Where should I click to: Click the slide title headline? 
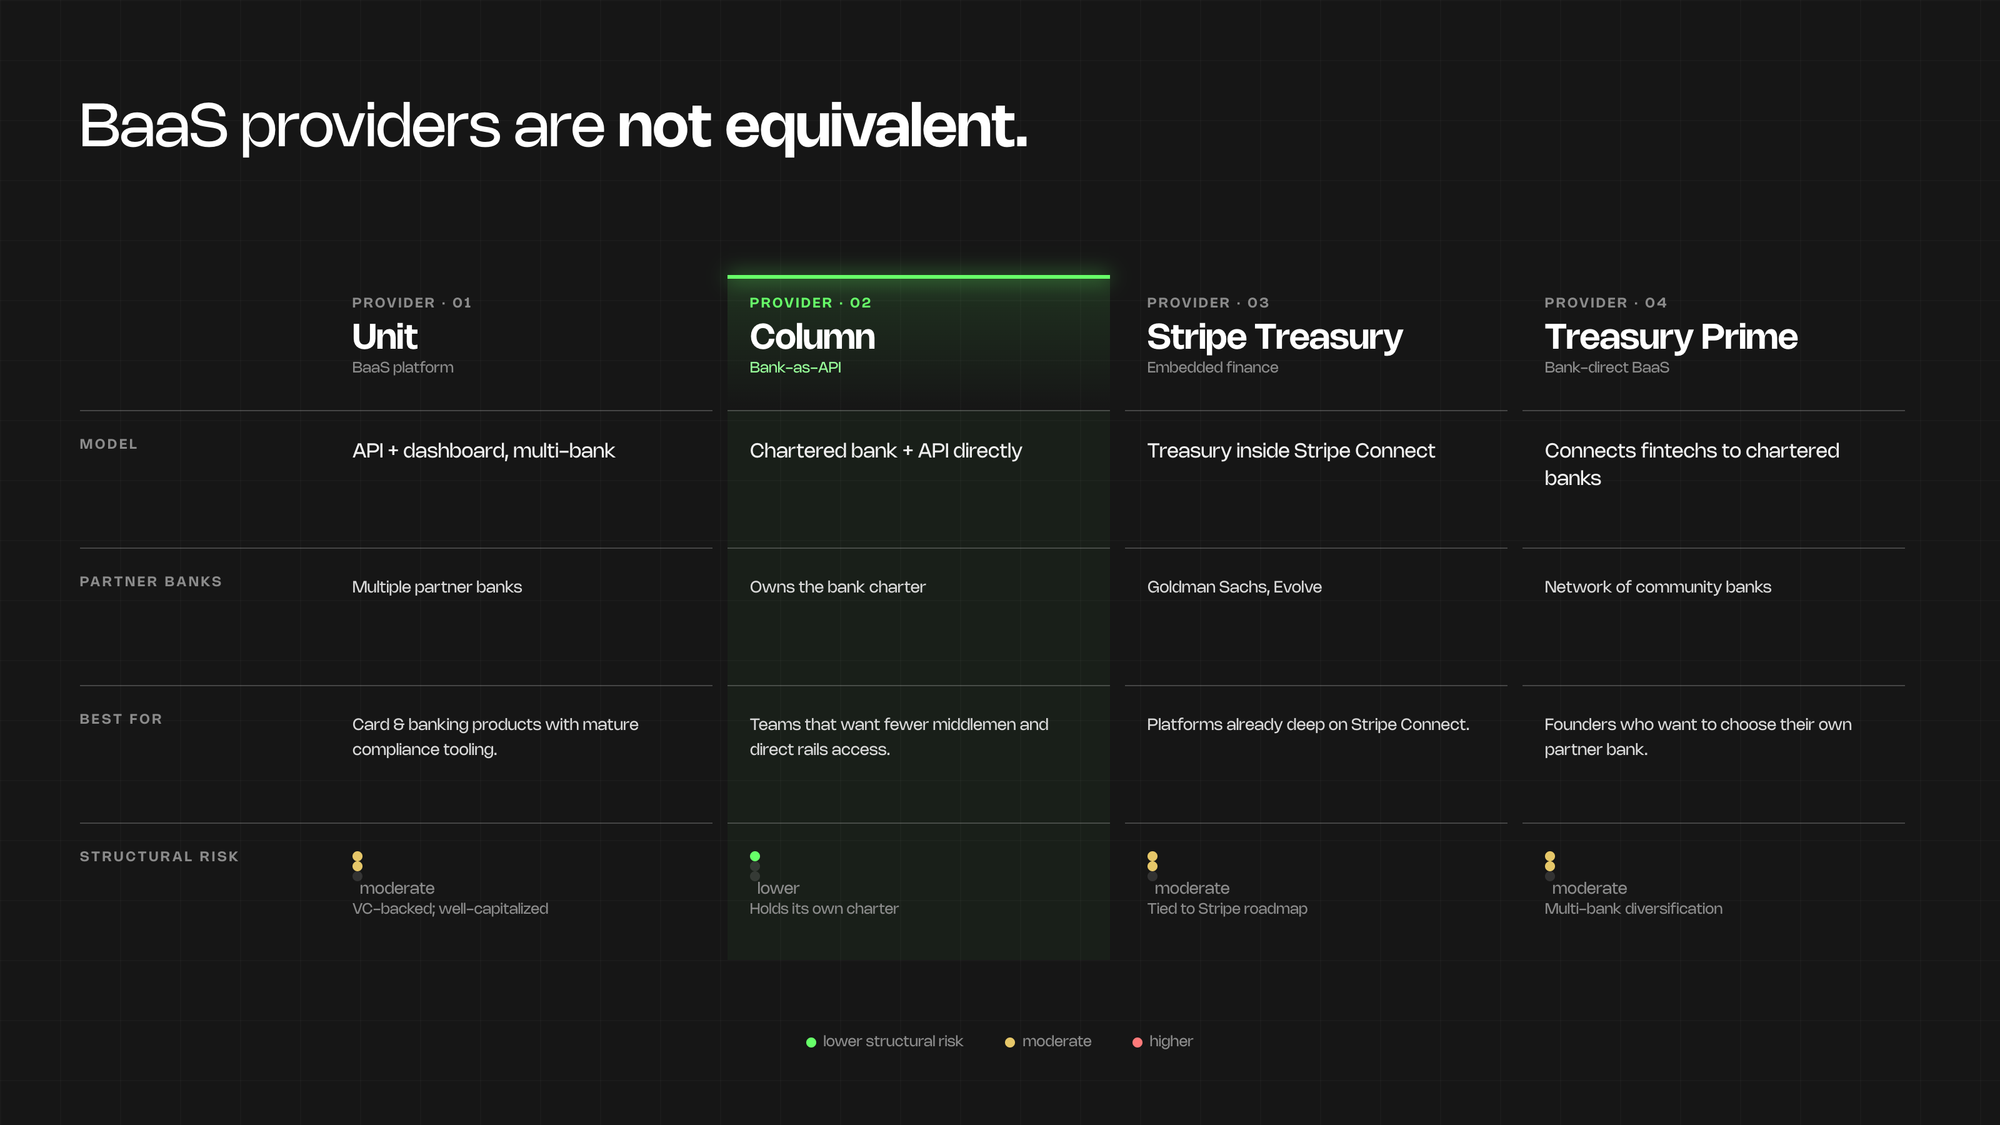pos(553,126)
